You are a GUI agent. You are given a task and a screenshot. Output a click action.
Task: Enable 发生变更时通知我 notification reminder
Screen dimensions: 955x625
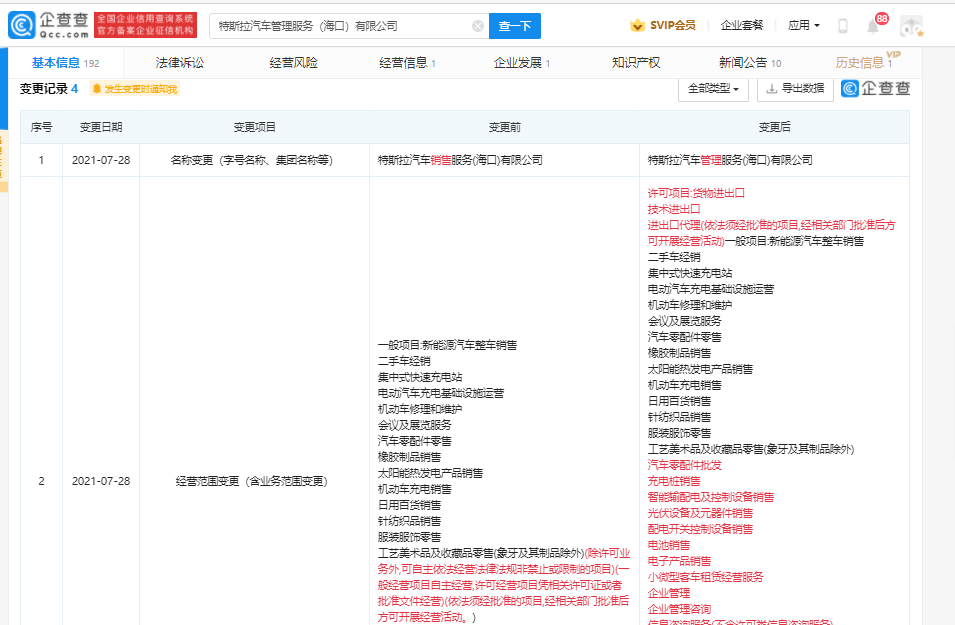click(141, 88)
